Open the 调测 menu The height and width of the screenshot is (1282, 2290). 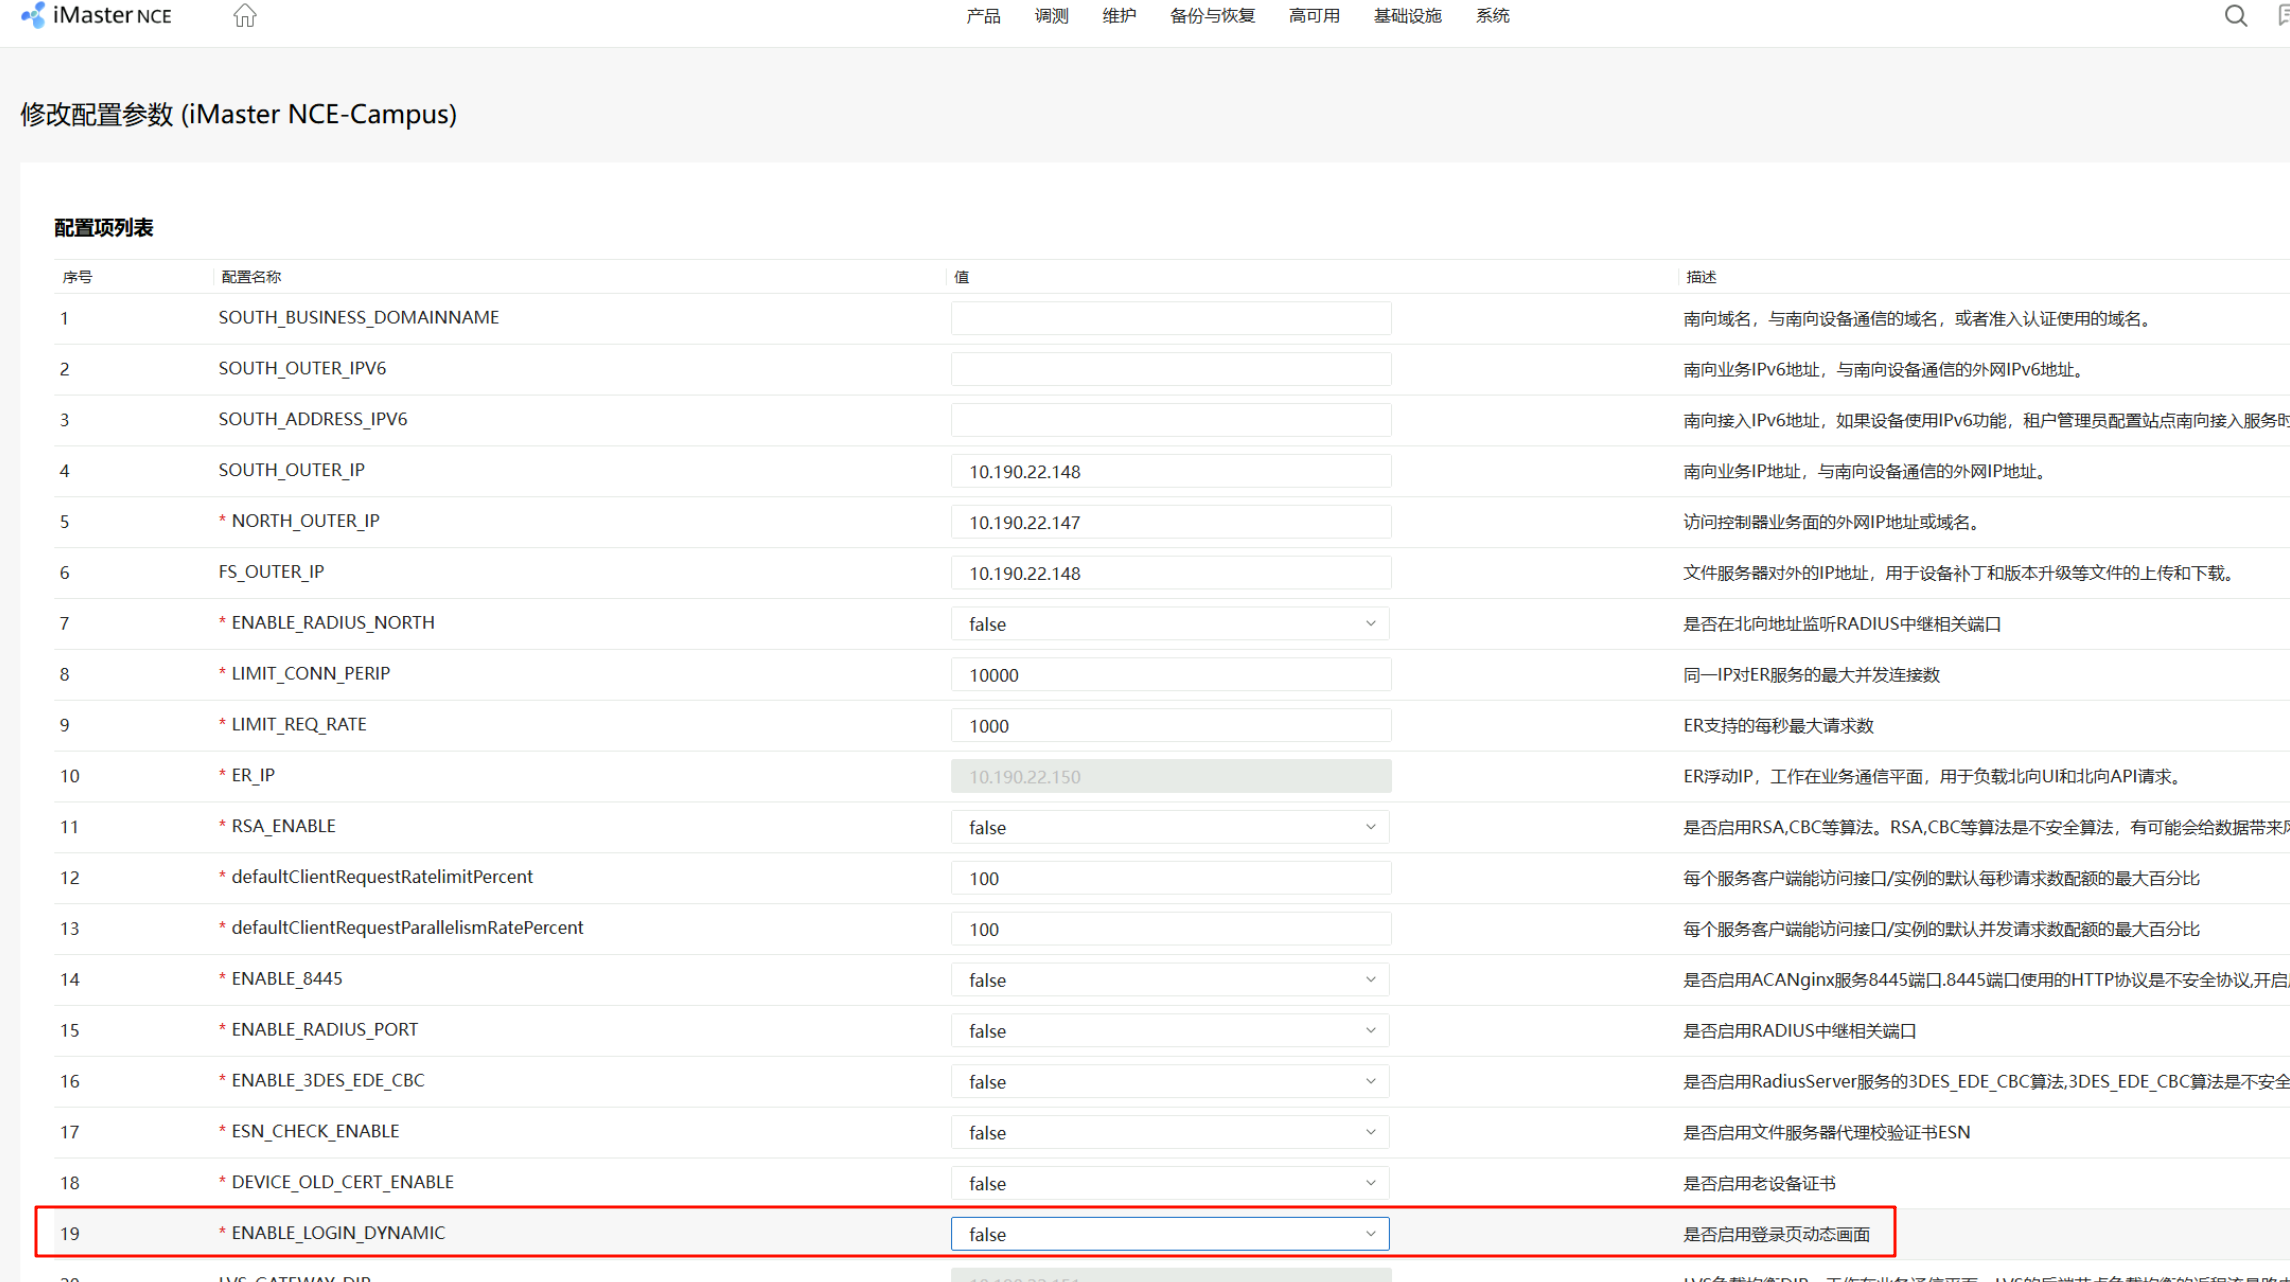1051,16
